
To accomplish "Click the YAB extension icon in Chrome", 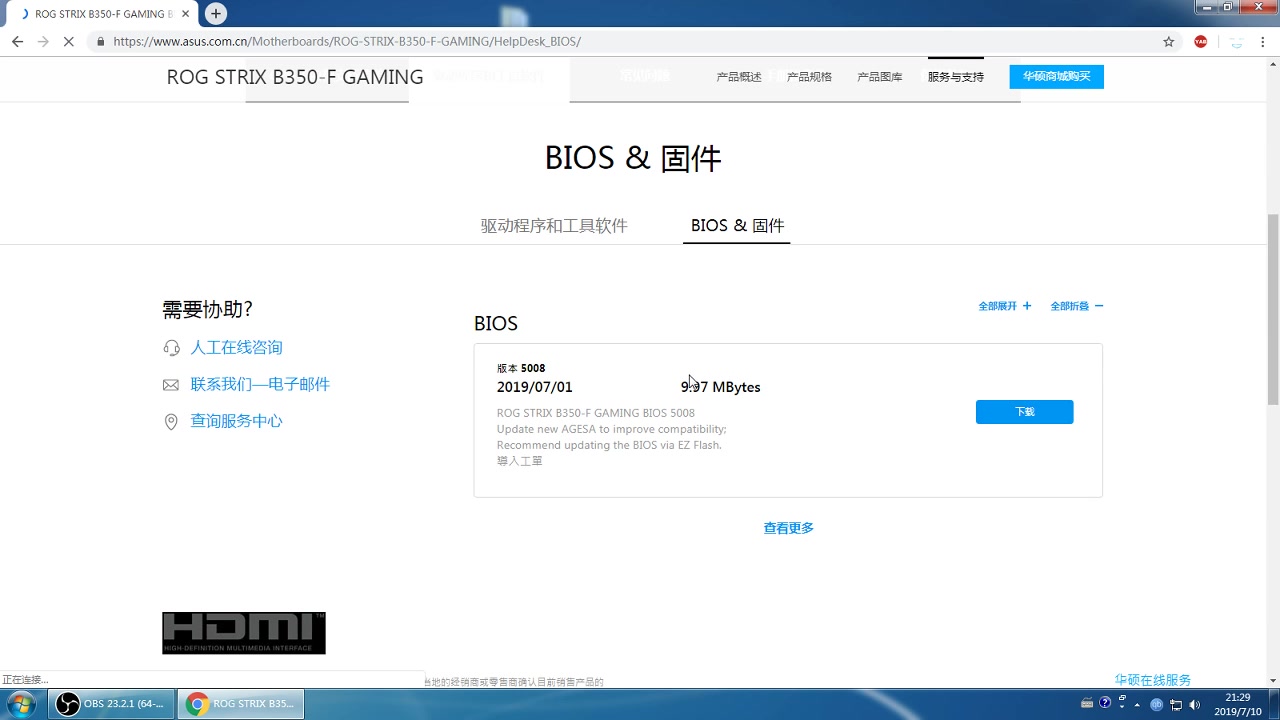I will point(1199,41).
